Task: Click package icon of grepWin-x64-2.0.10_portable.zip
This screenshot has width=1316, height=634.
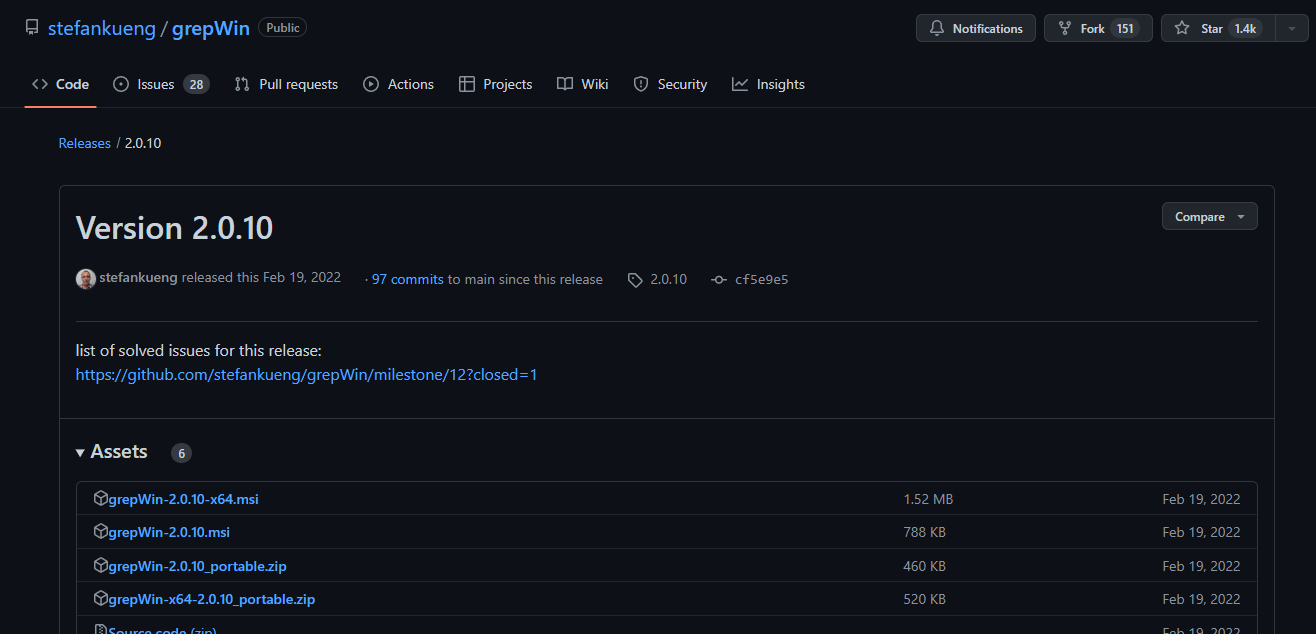Action: click(x=100, y=598)
